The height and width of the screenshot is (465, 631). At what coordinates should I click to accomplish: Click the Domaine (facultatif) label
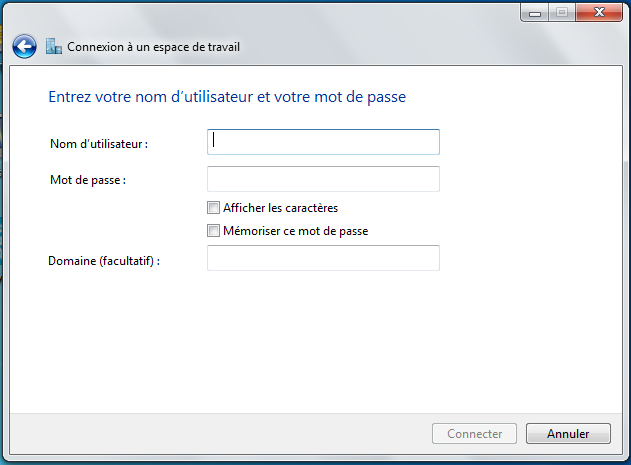104,260
